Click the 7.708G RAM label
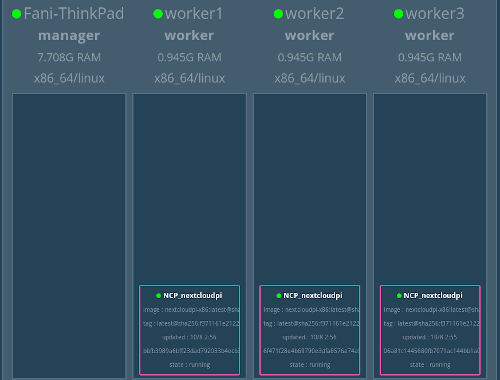This screenshot has width=500, height=380. coord(69,57)
